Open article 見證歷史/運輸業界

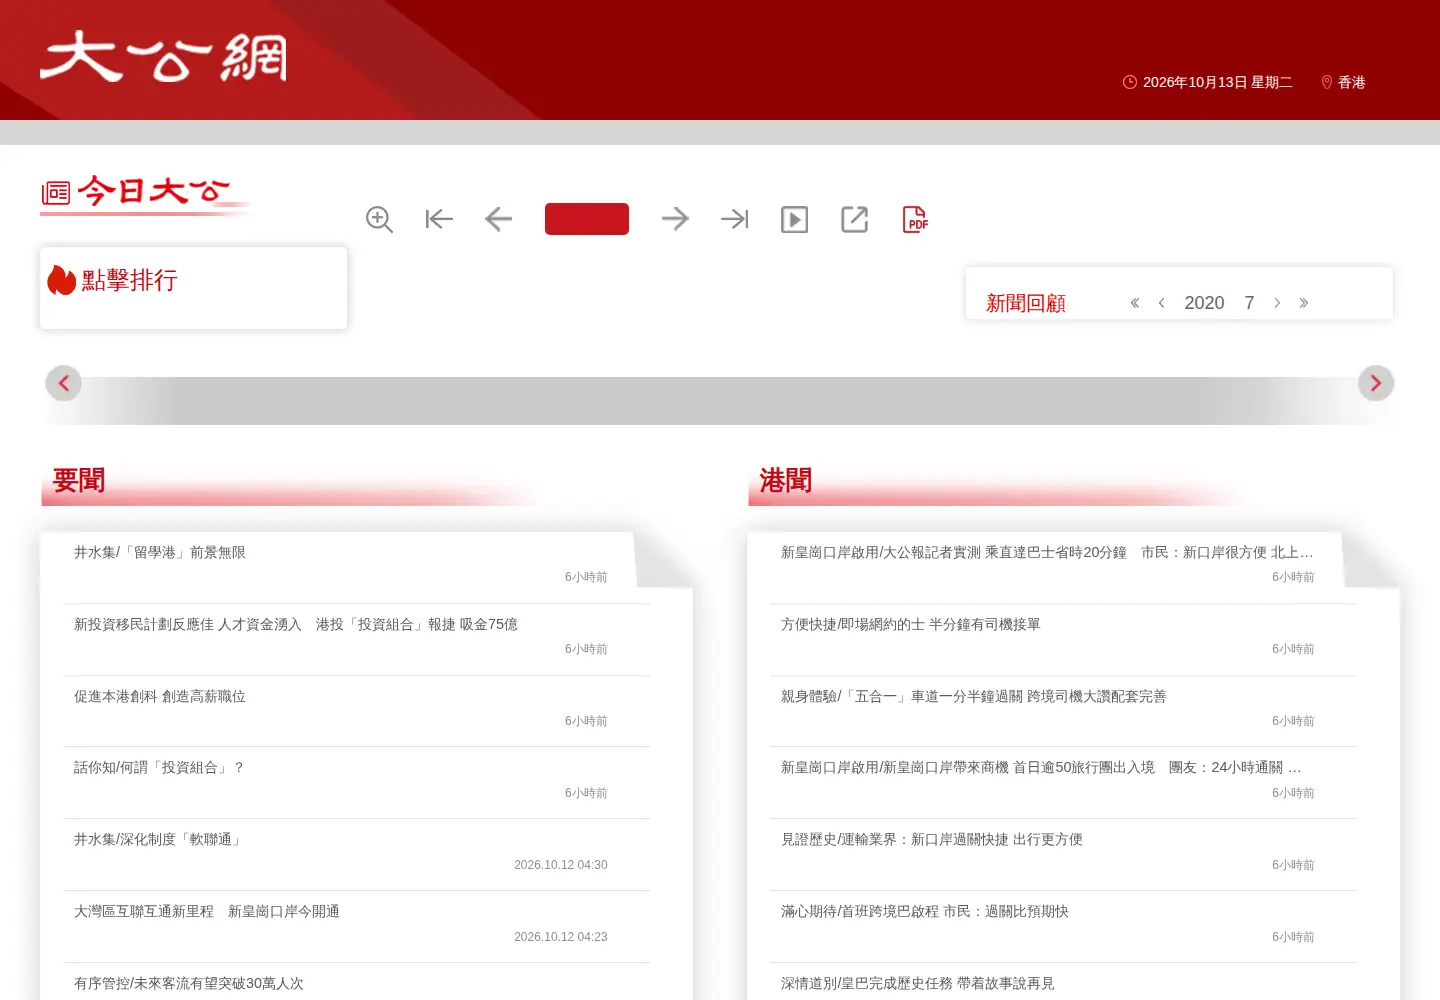[932, 839]
